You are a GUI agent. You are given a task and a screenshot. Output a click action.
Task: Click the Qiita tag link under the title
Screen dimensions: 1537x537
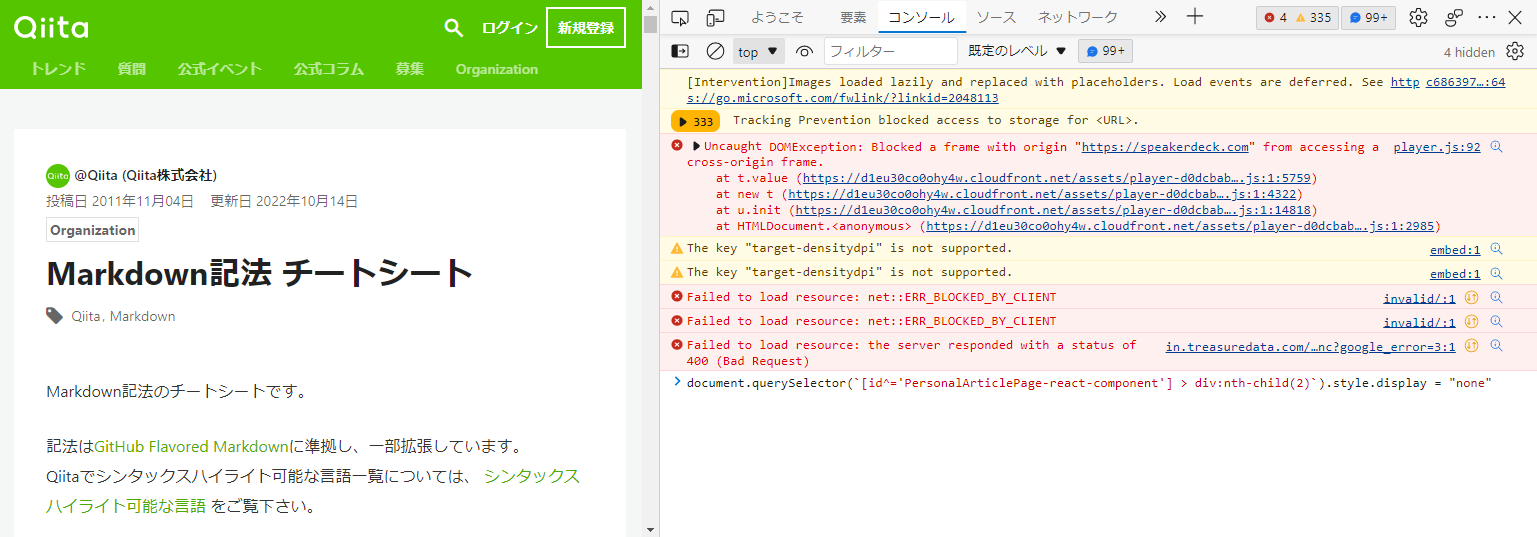(x=86, y=316)
